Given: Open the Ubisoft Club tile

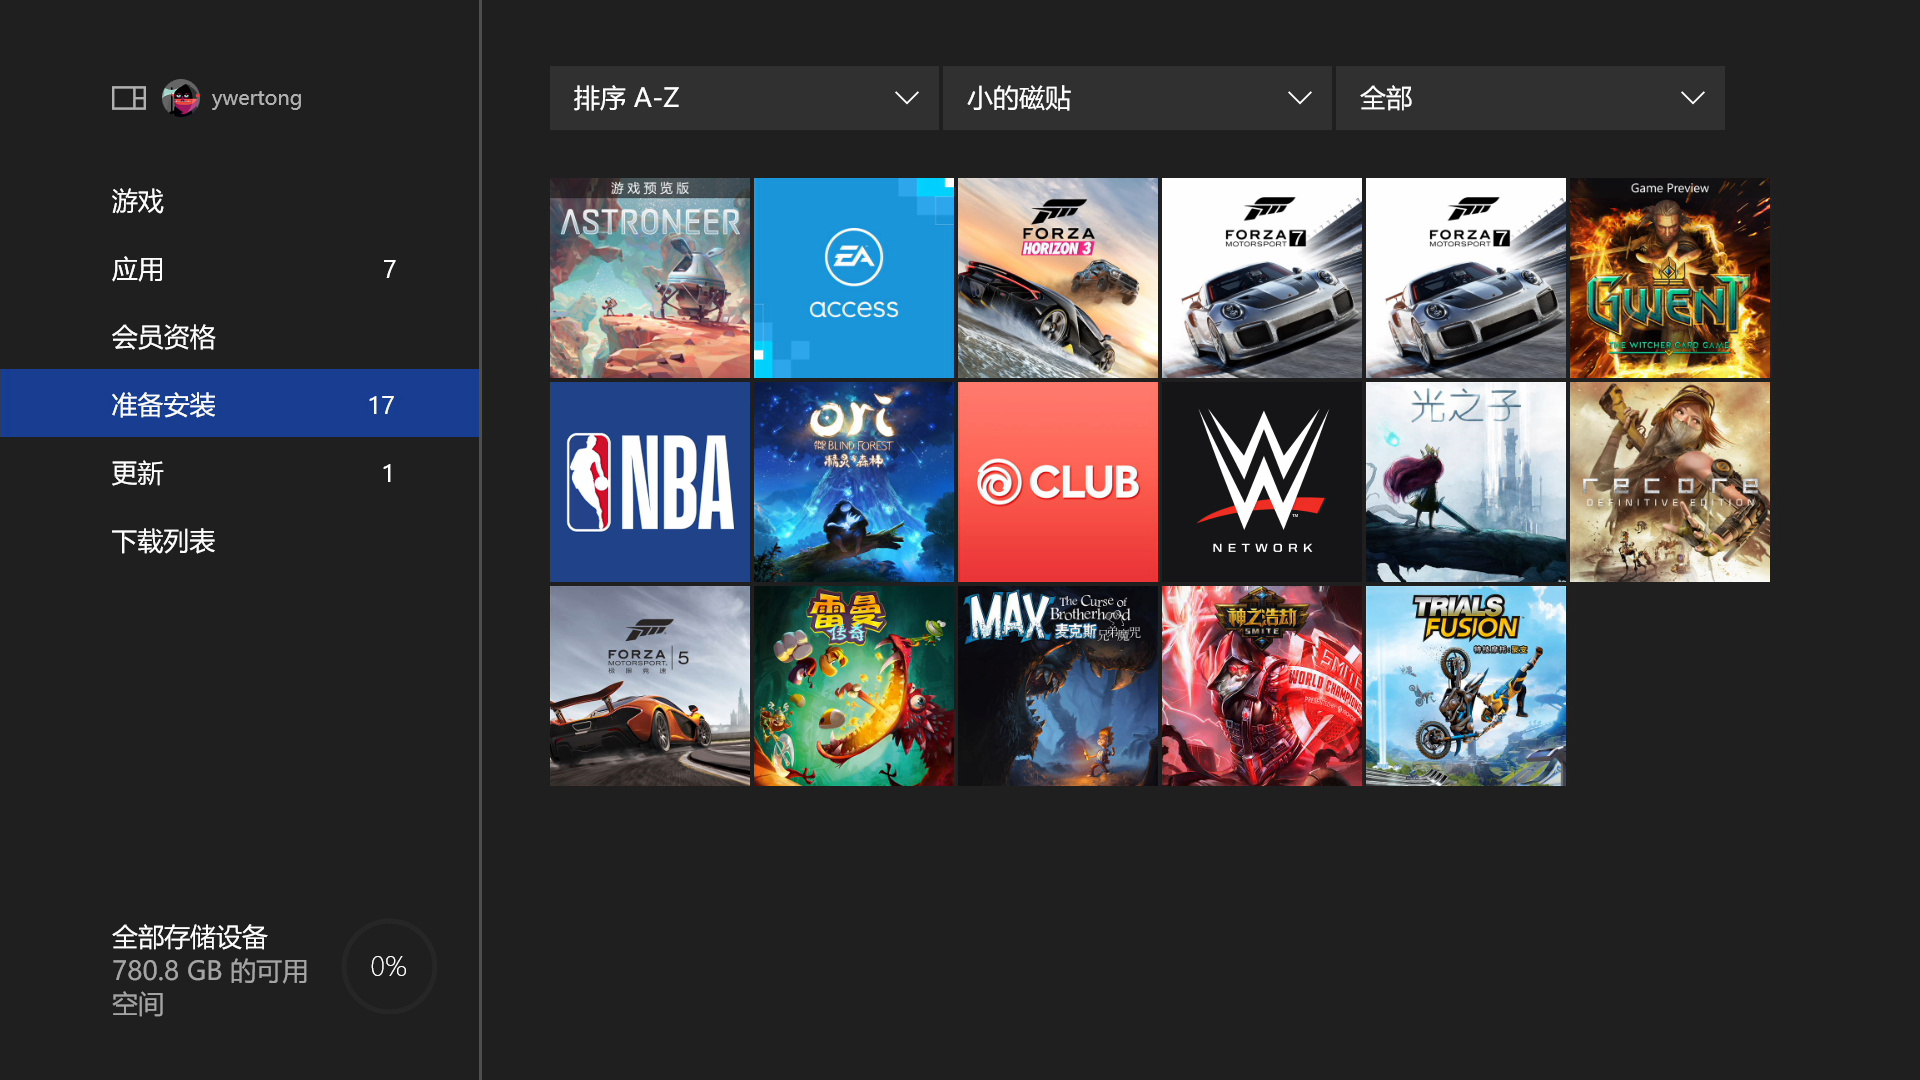Looking at the screenshot, I should point(1057,481).
